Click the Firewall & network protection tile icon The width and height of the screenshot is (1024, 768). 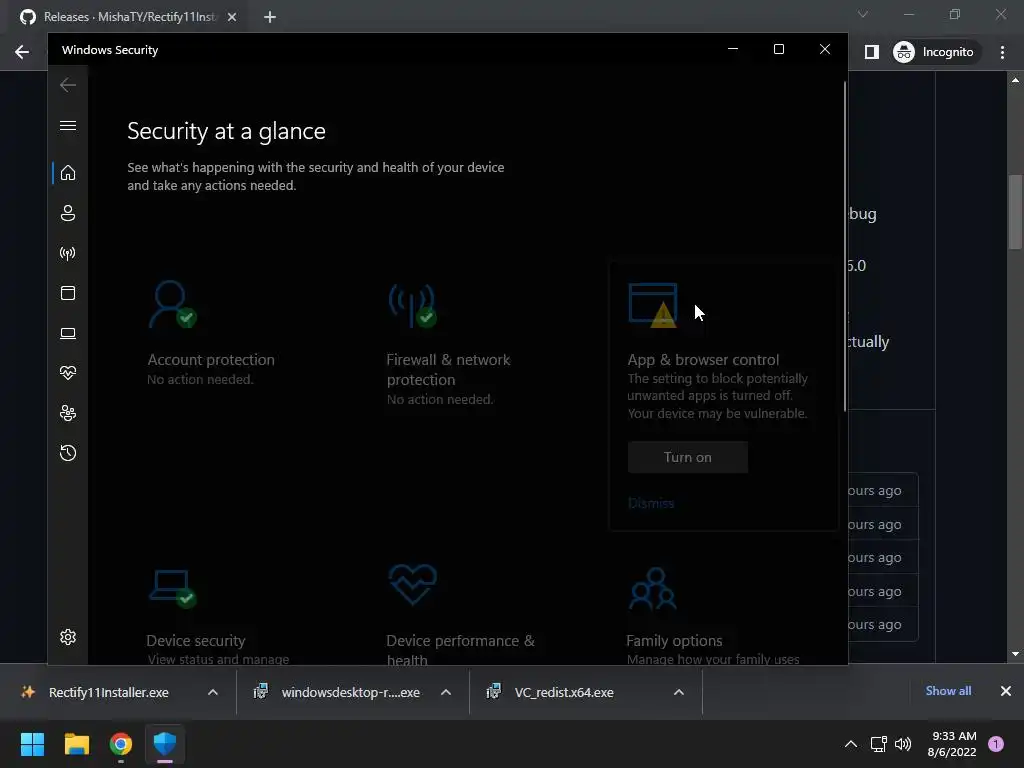[x=413, y=305]
